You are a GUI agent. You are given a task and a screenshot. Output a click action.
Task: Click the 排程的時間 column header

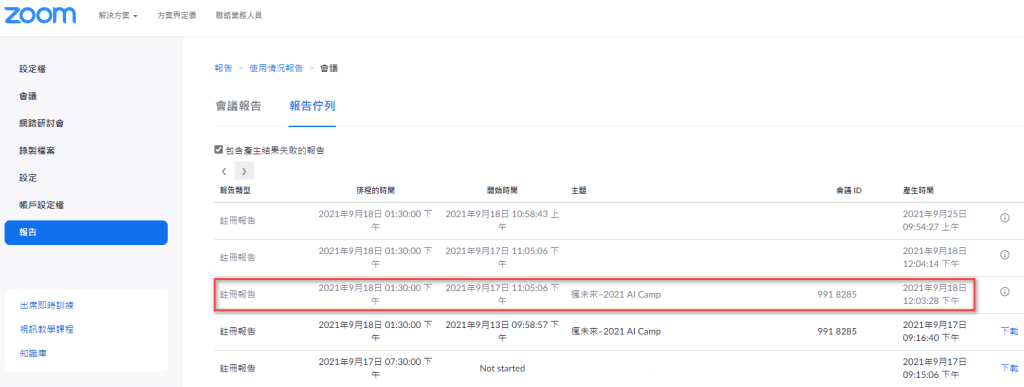(375, 191)
